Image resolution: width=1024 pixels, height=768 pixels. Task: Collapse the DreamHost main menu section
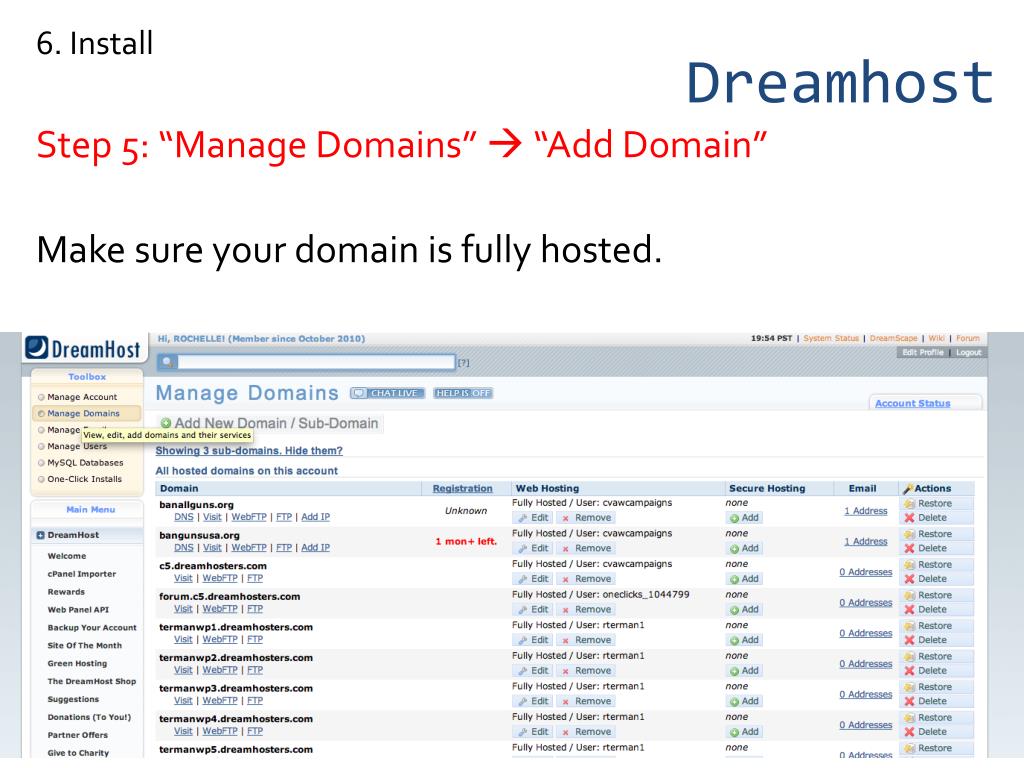40,535
